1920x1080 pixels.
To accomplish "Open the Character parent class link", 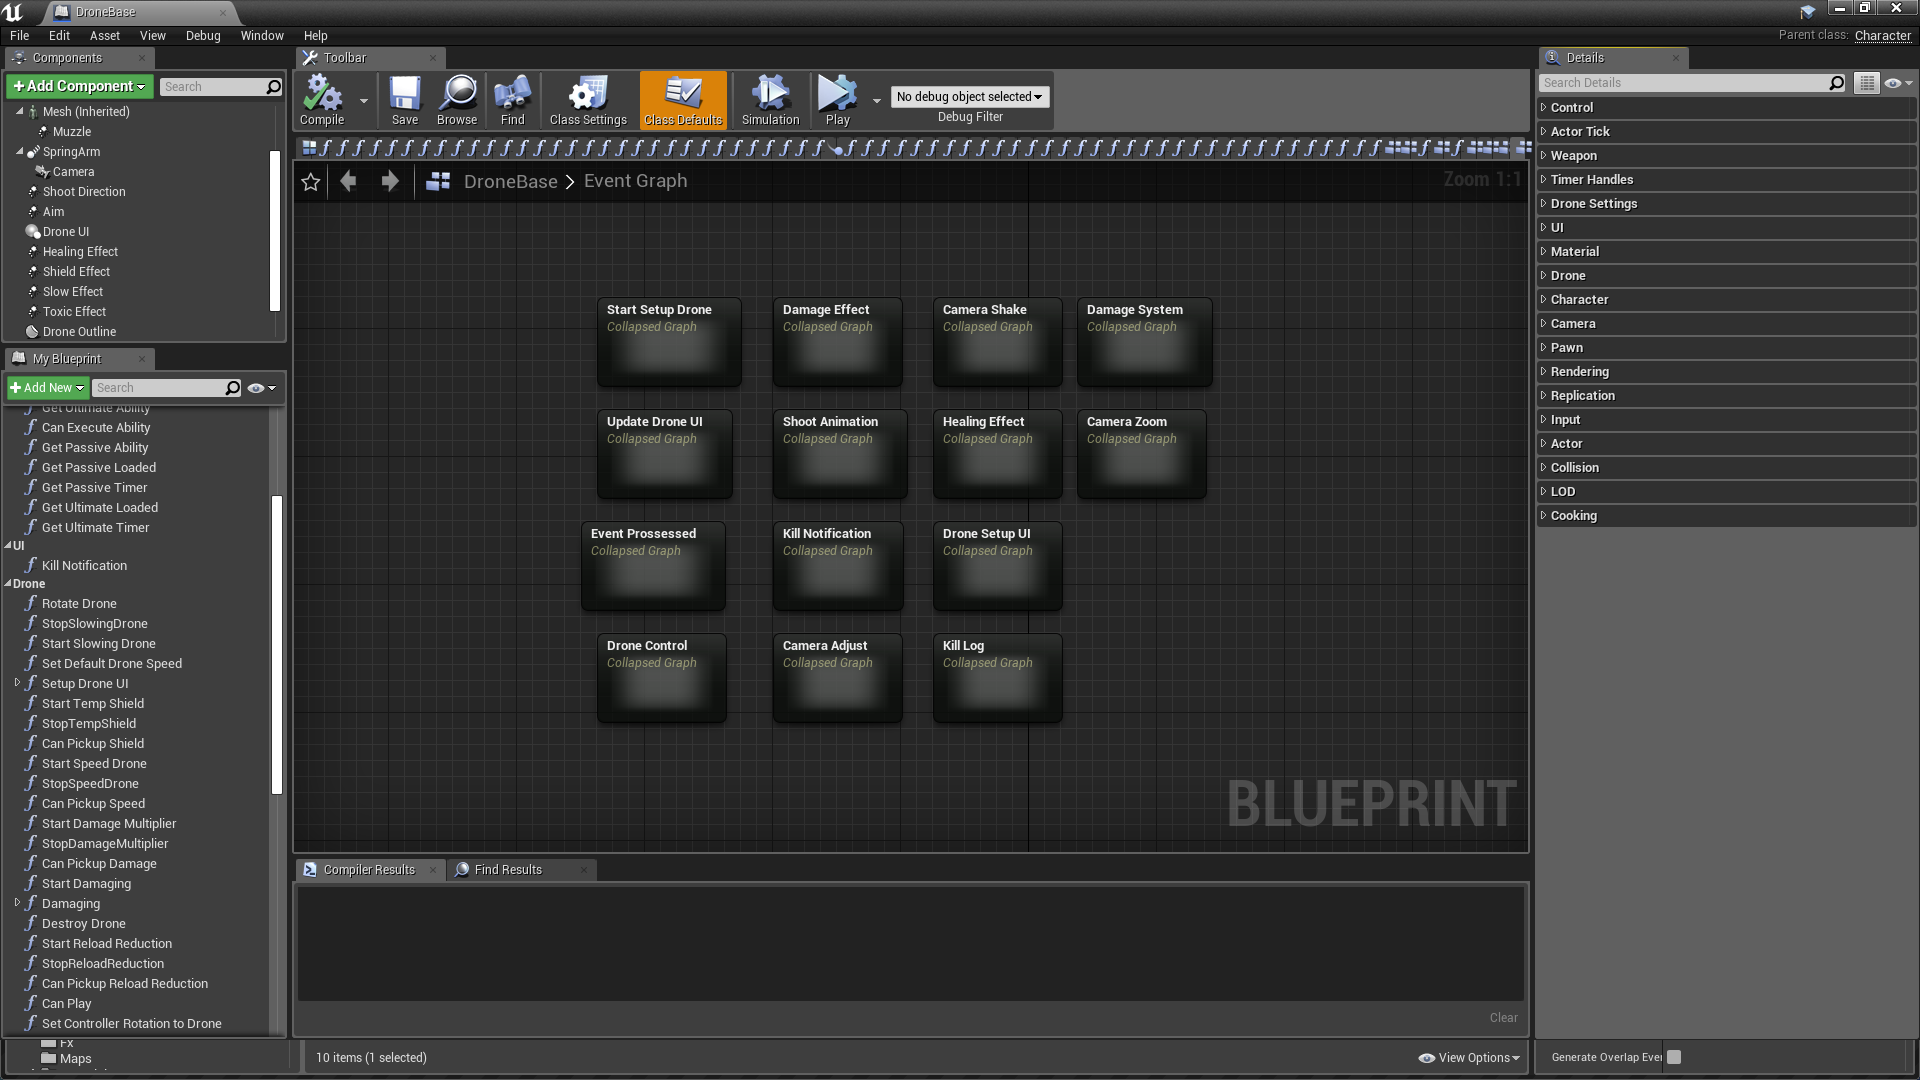I will coord(1882,36).
